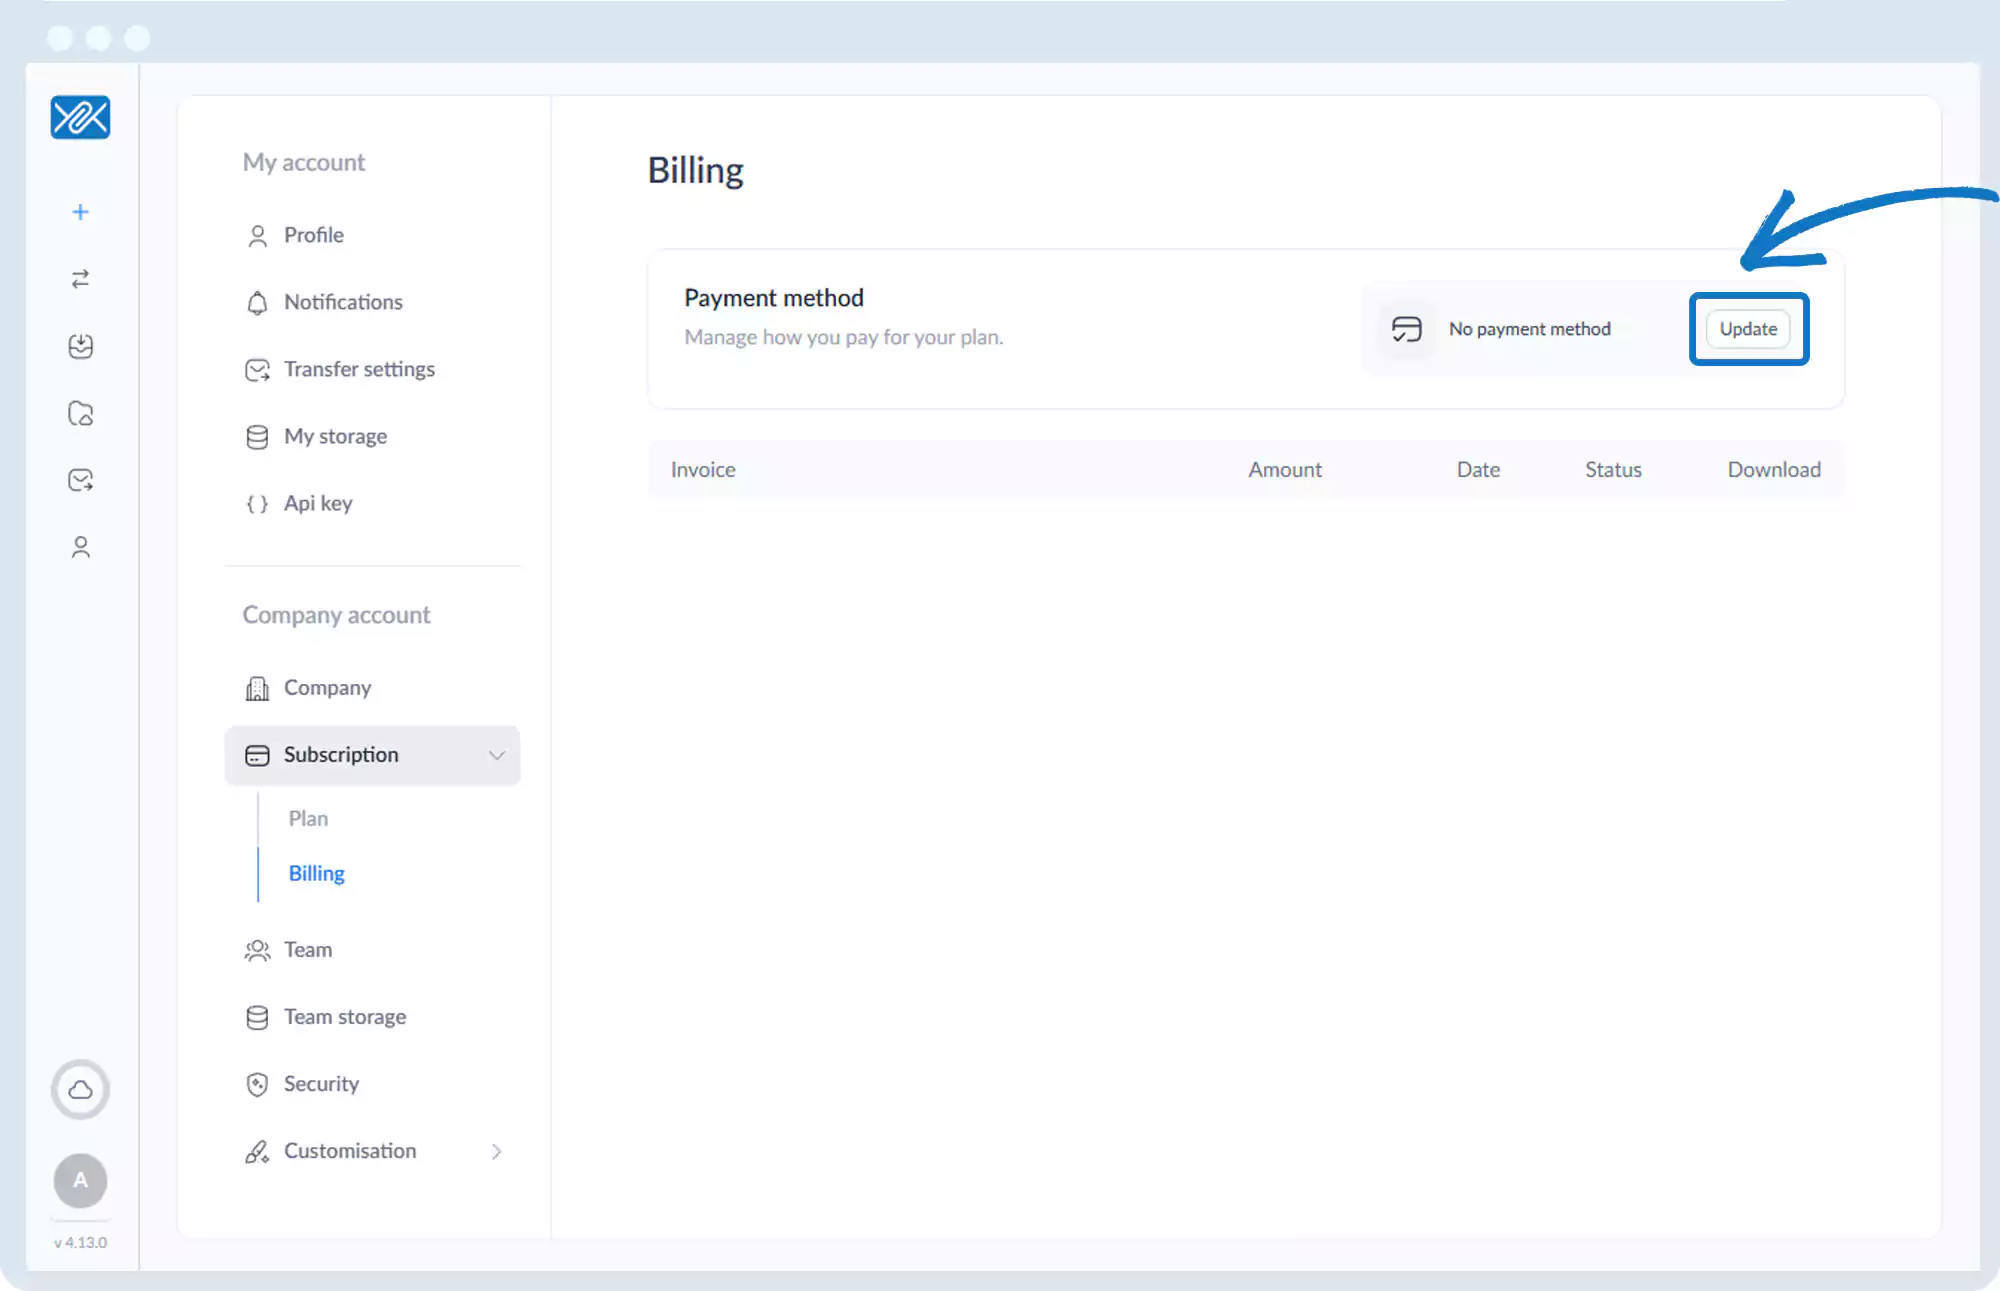Click the Security menu entry

tap(320, 1084)
